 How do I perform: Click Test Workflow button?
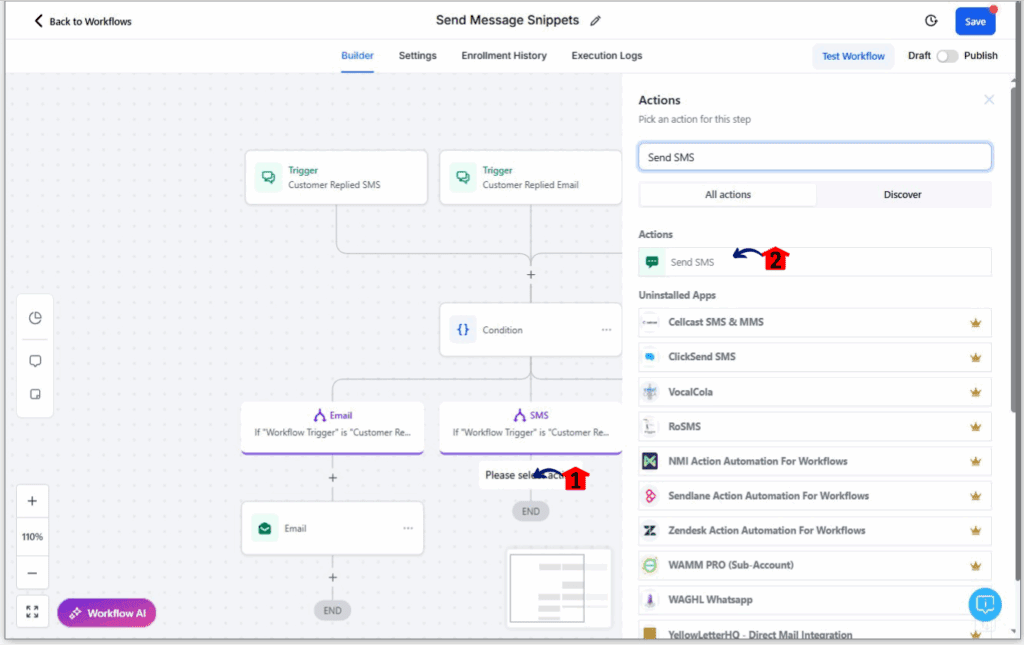click(x=853, y=56)
